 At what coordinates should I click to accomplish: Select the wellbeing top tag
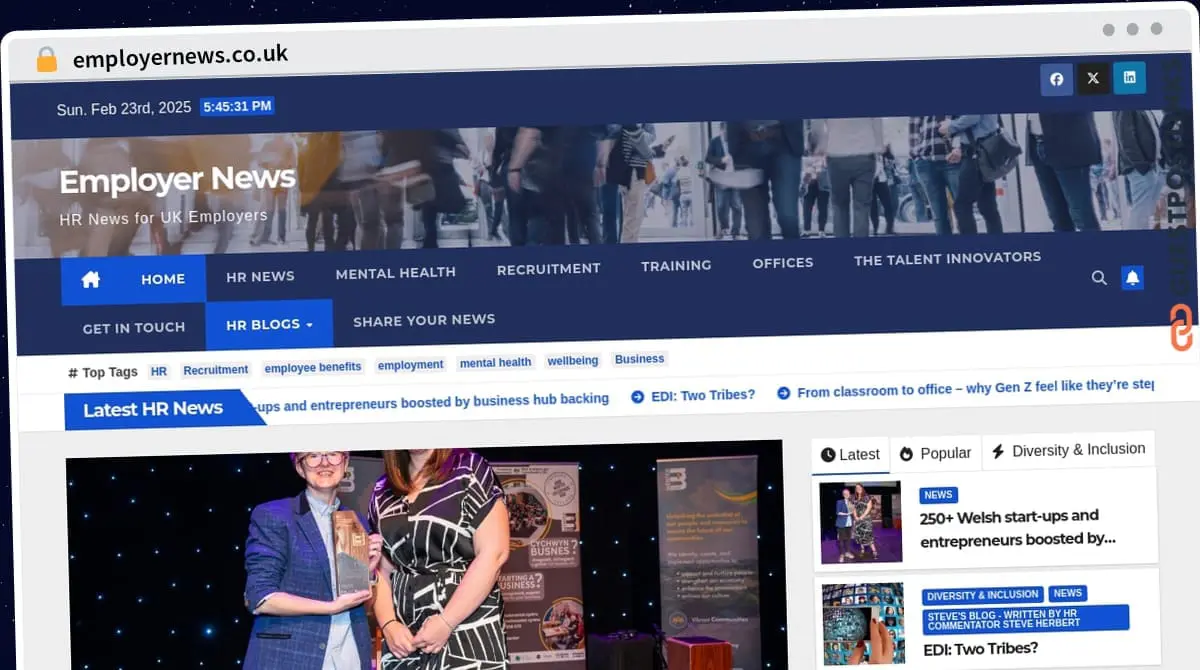click(x=573, y=361)
